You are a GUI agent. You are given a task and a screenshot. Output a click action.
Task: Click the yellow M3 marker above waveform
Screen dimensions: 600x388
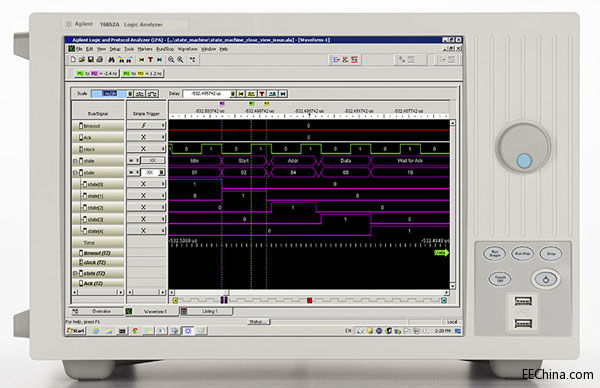[266, 103]
